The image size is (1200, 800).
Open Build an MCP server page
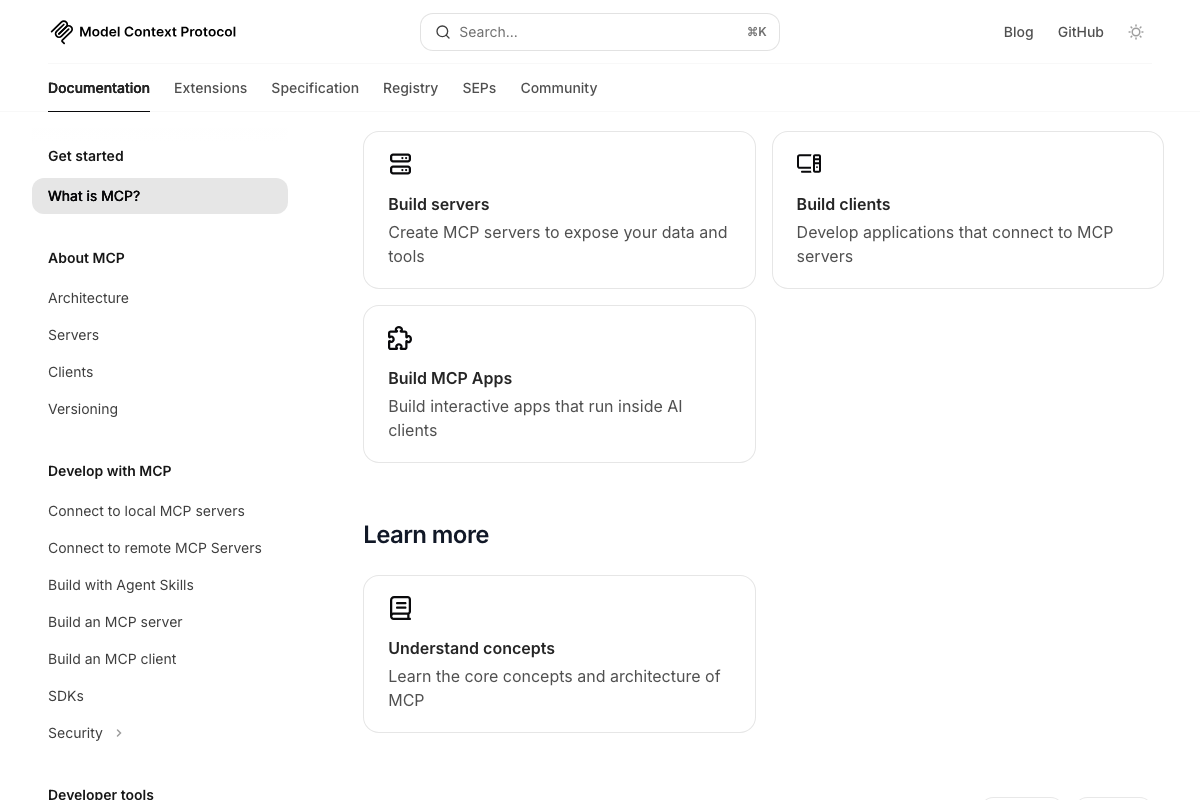tap(115, 622)
